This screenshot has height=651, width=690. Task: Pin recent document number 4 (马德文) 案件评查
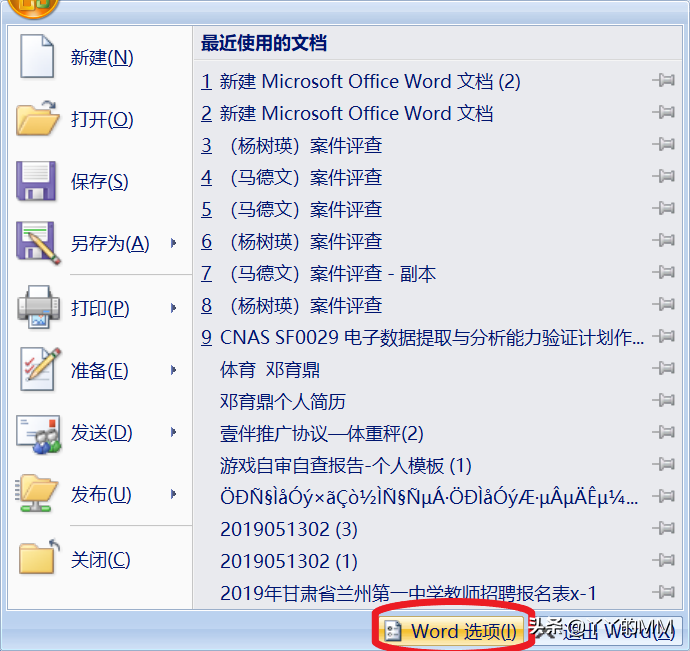[x=664, y=176]
